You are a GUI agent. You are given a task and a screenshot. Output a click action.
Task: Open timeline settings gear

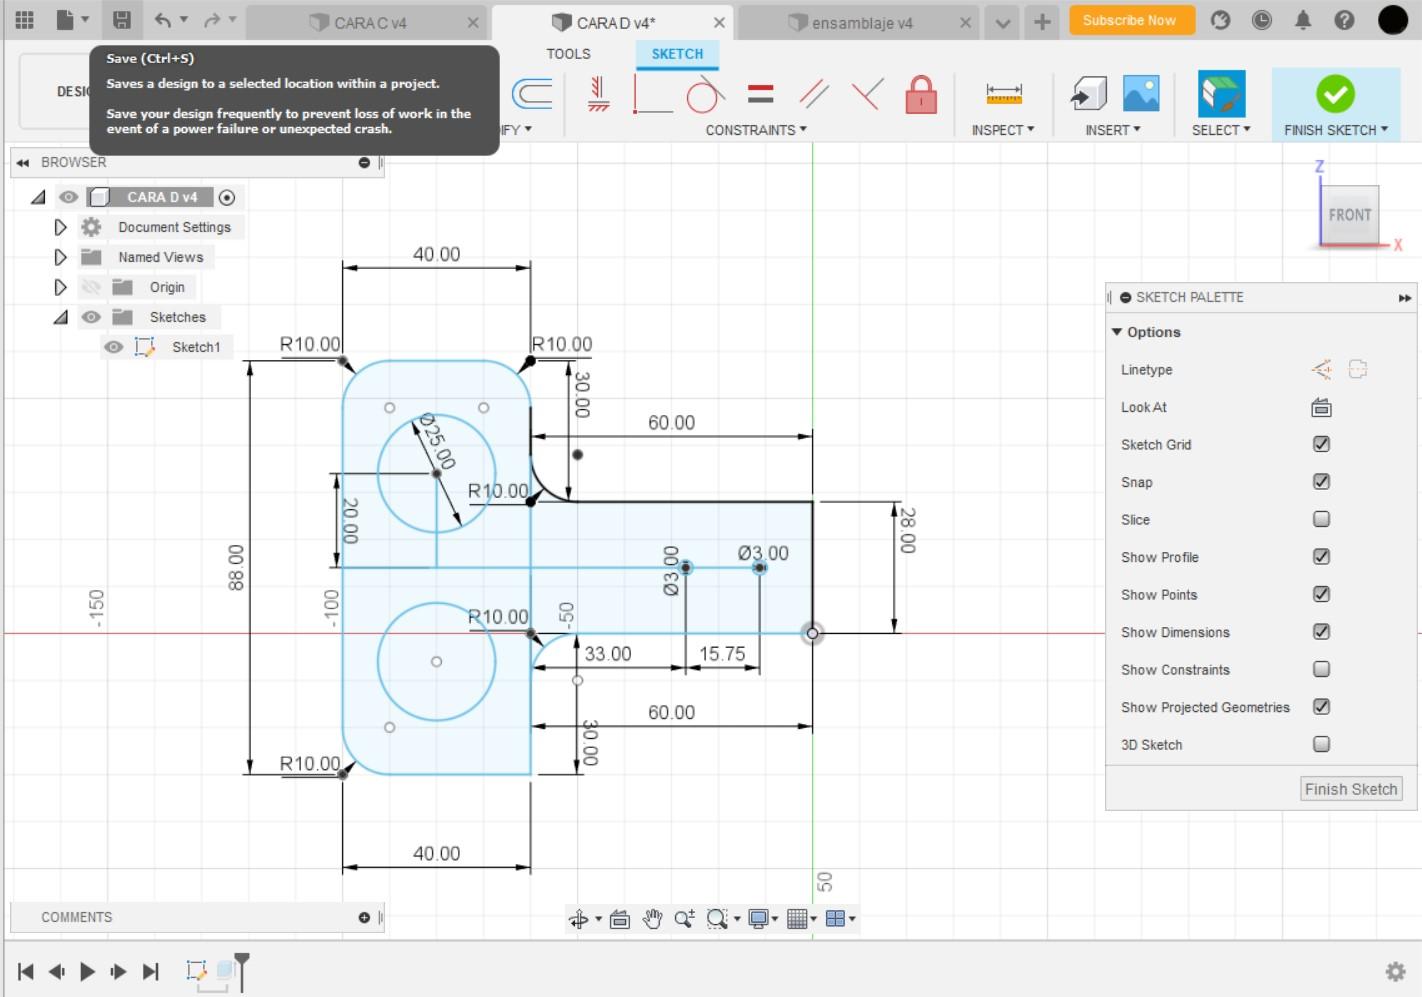click(x=1395, y=971)
